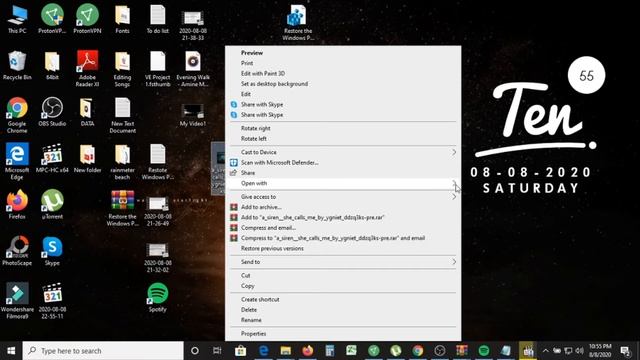Select the Google Chrome desktop shortcut

point(17,115)
